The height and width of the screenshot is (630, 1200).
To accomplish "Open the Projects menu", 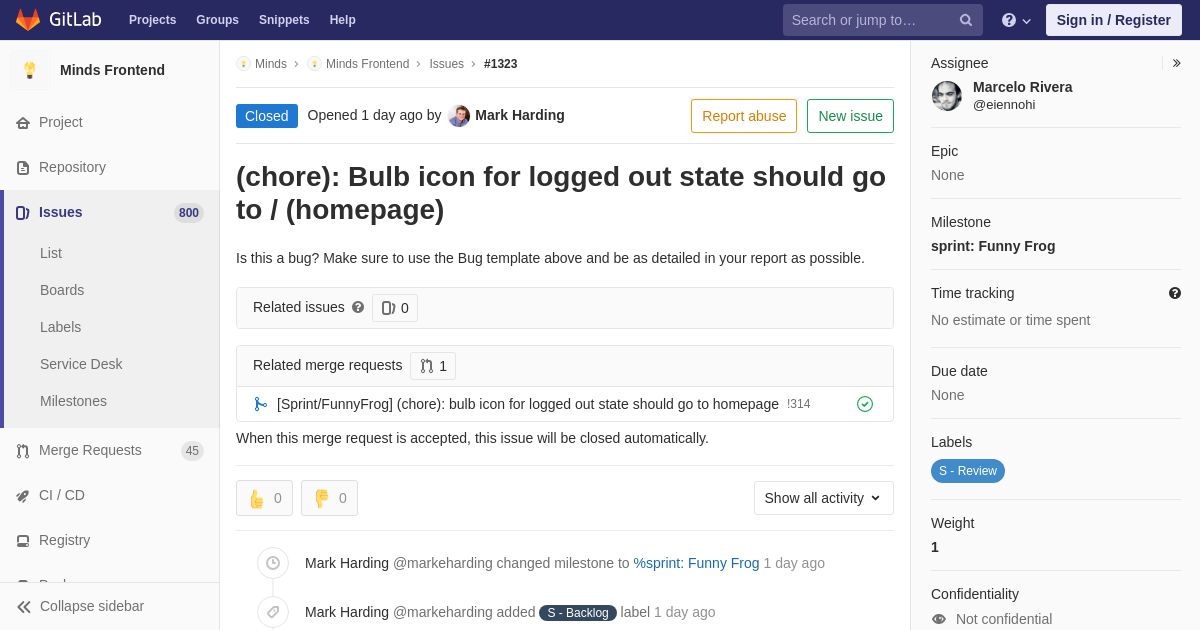I will (152, 20).
